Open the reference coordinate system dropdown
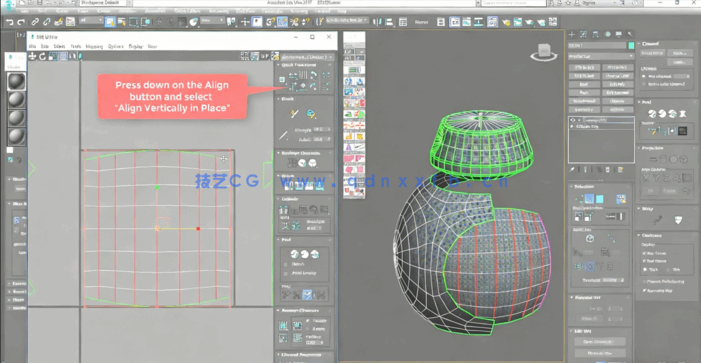 tap(212, 21)
